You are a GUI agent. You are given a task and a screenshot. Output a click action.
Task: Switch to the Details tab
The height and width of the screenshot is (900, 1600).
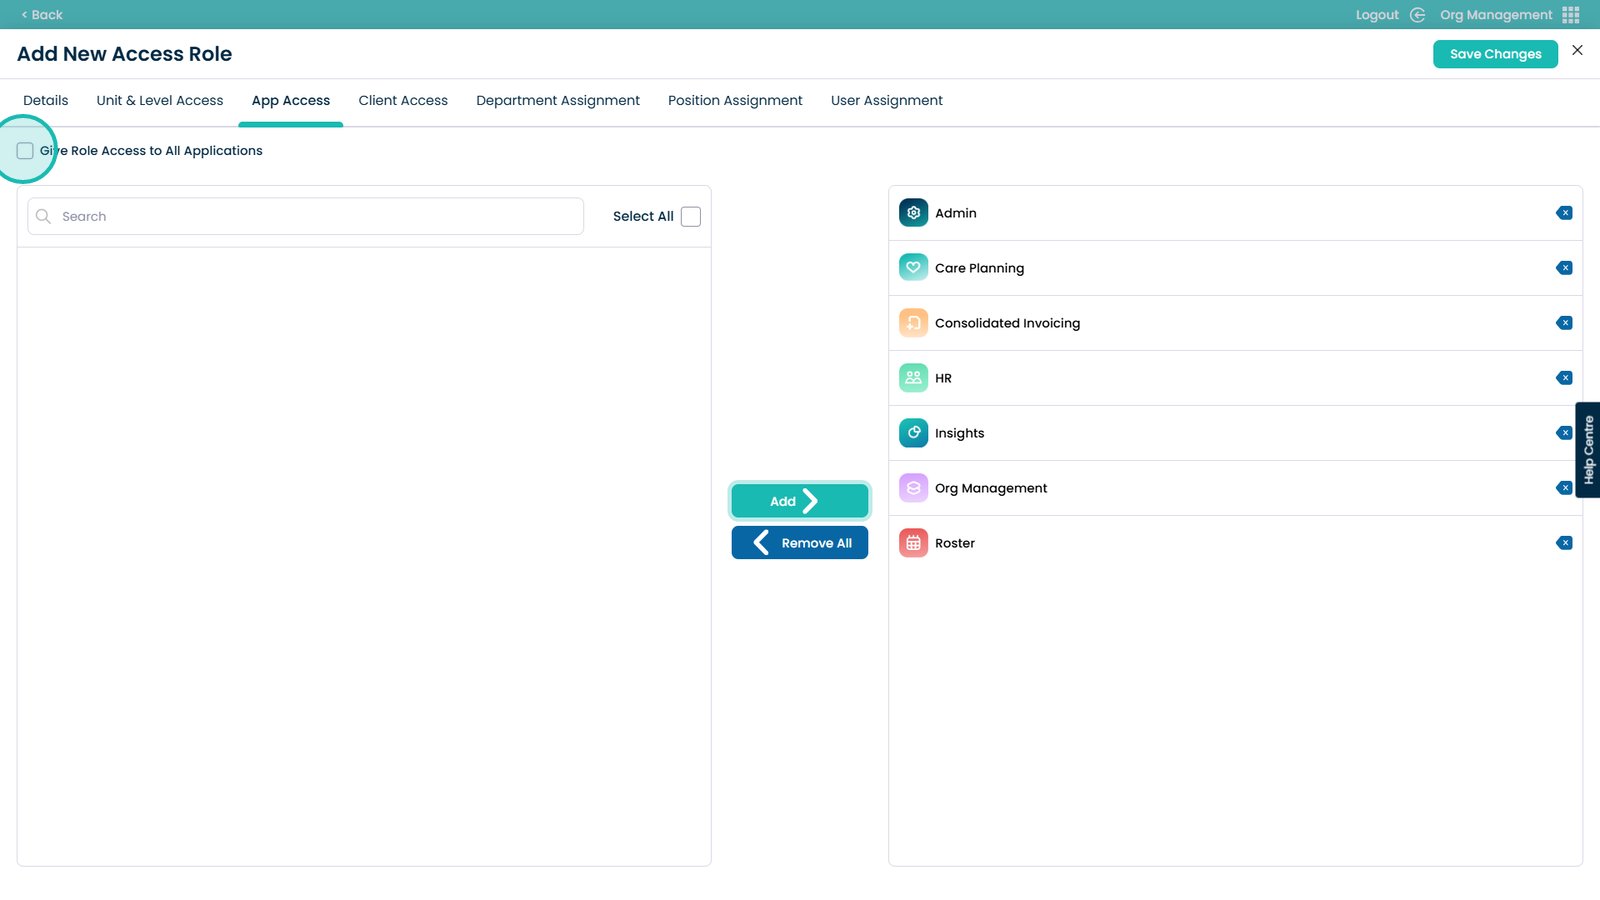(46, 101)
